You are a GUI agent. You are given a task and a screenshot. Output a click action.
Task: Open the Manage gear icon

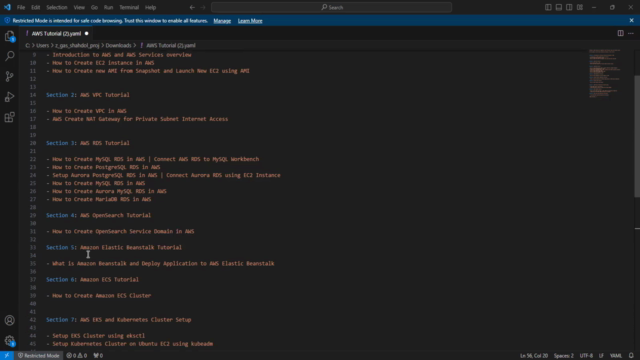(9, 340)
